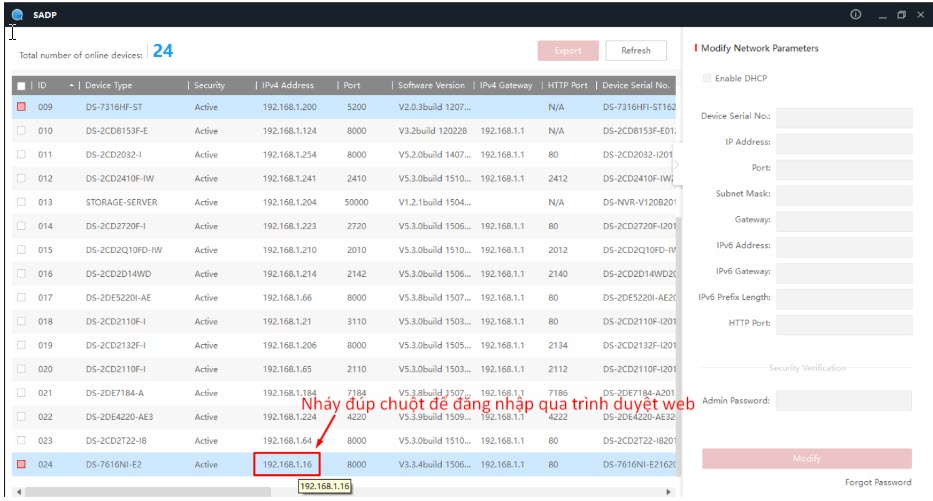Sort by the IPv4 Address column header
The image size is (933, 501).
point(288,86)
